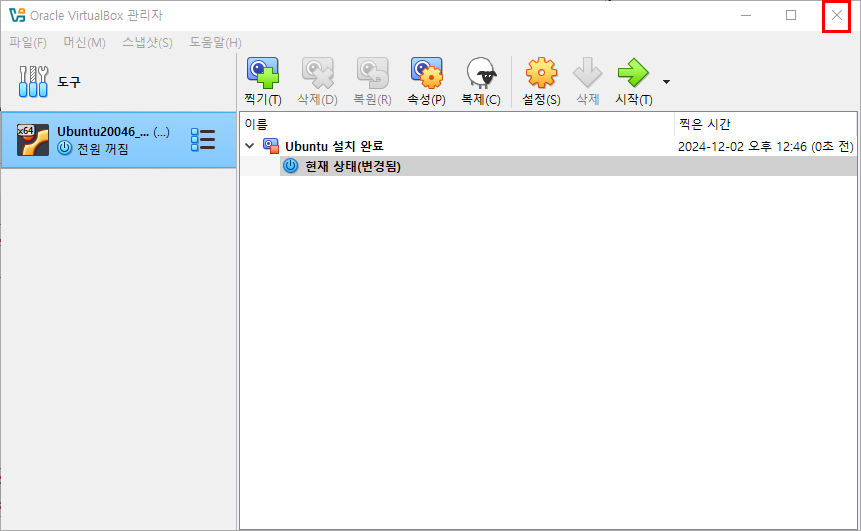
Task: Open the 머신(M) menu
Action: tap(85, 42)
